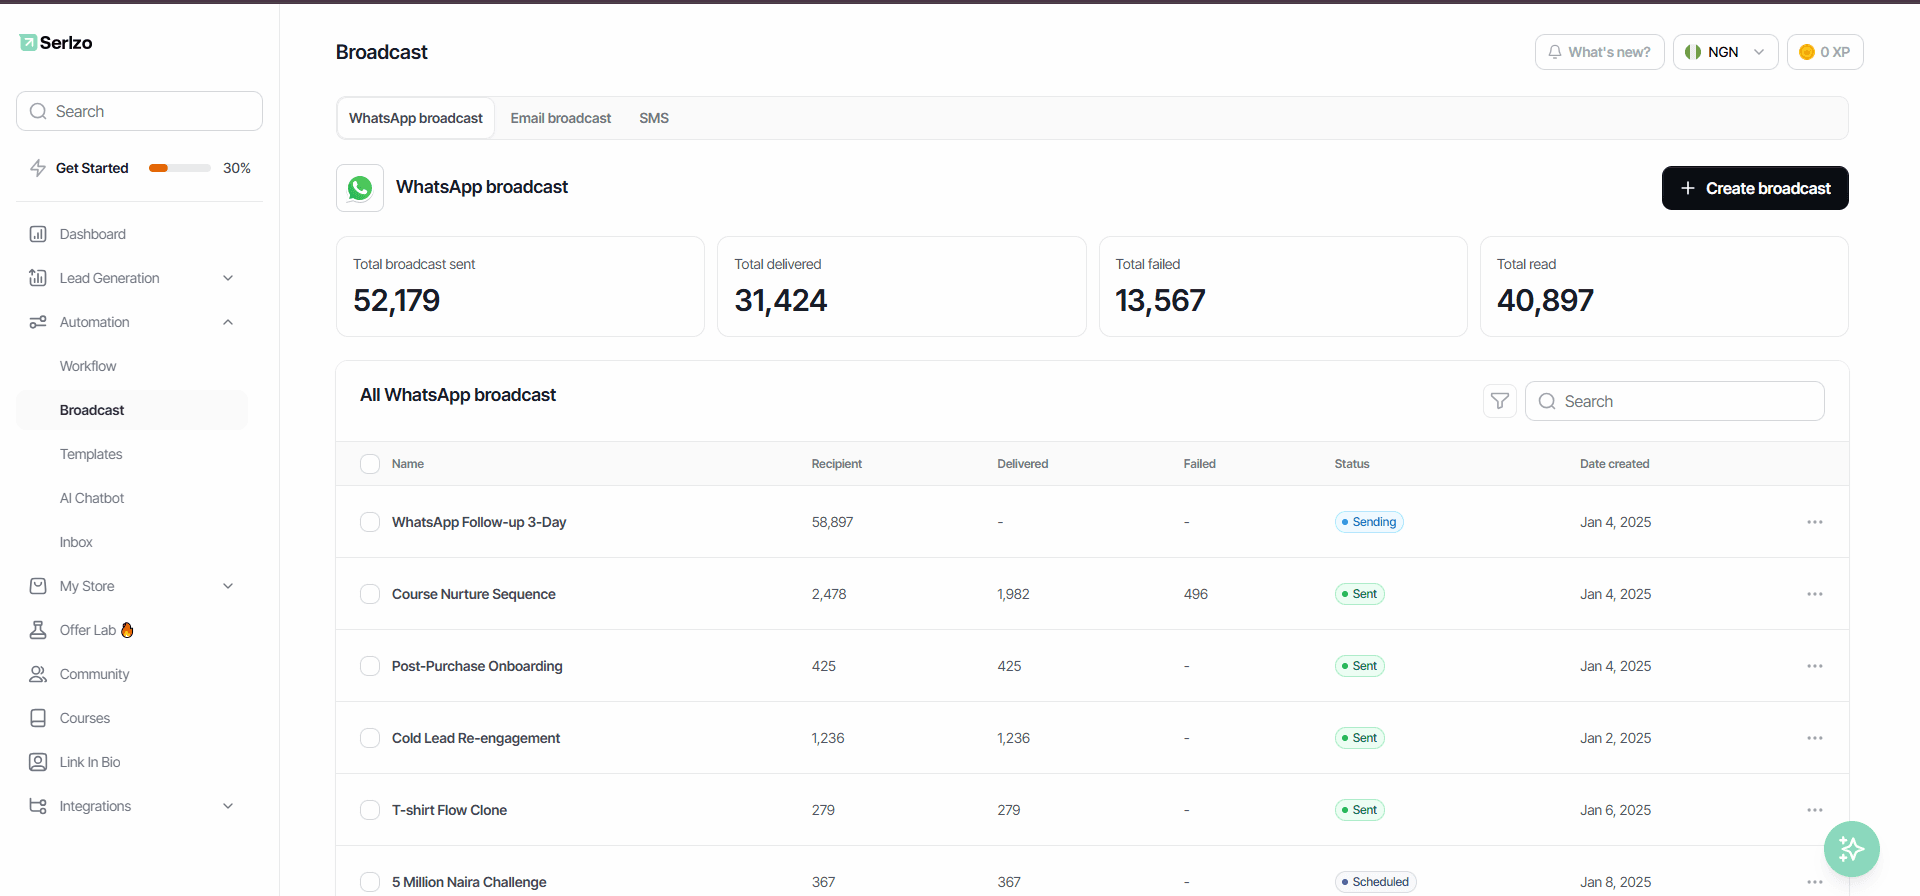This screenshot has width=1920, height=896.
Task: Click the Create broadcast button
Action: (x=1755, y=188)
